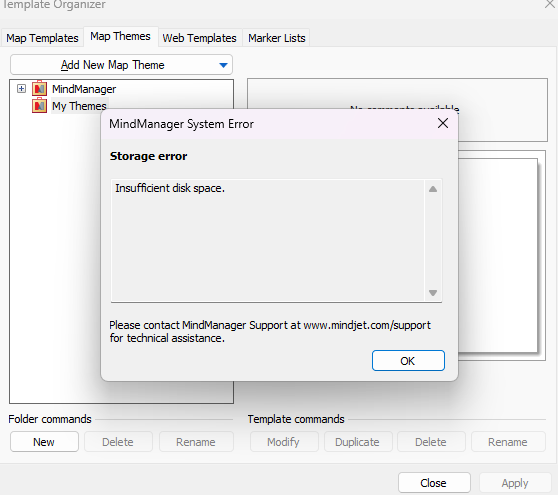Open the Web Templates tab

point(199,38)
